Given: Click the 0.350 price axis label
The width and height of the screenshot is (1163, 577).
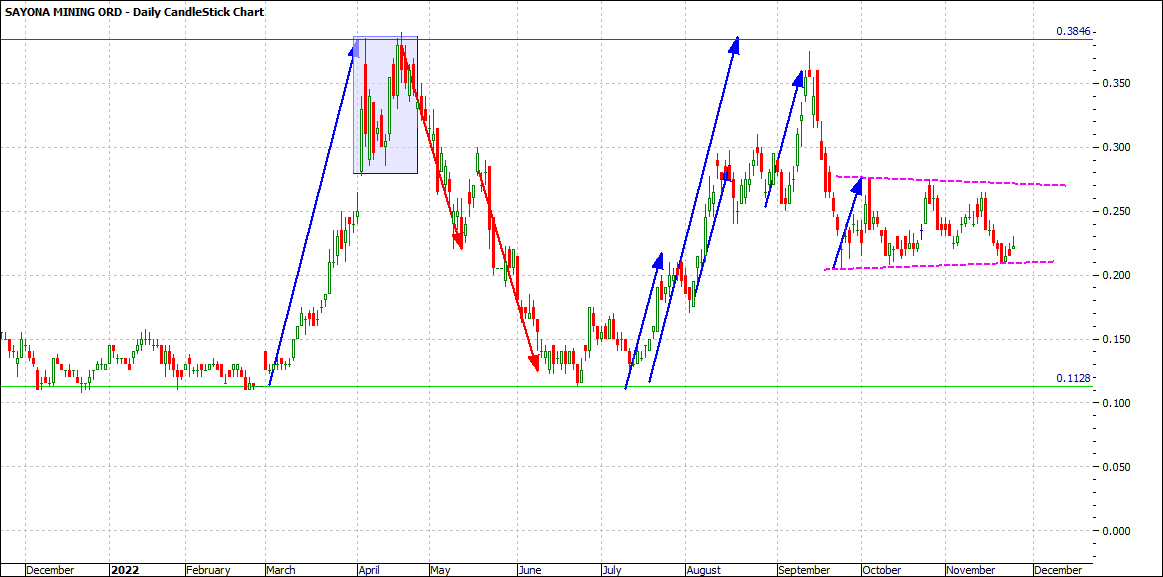Looking at the screenshot, I should click(1115, 84).
